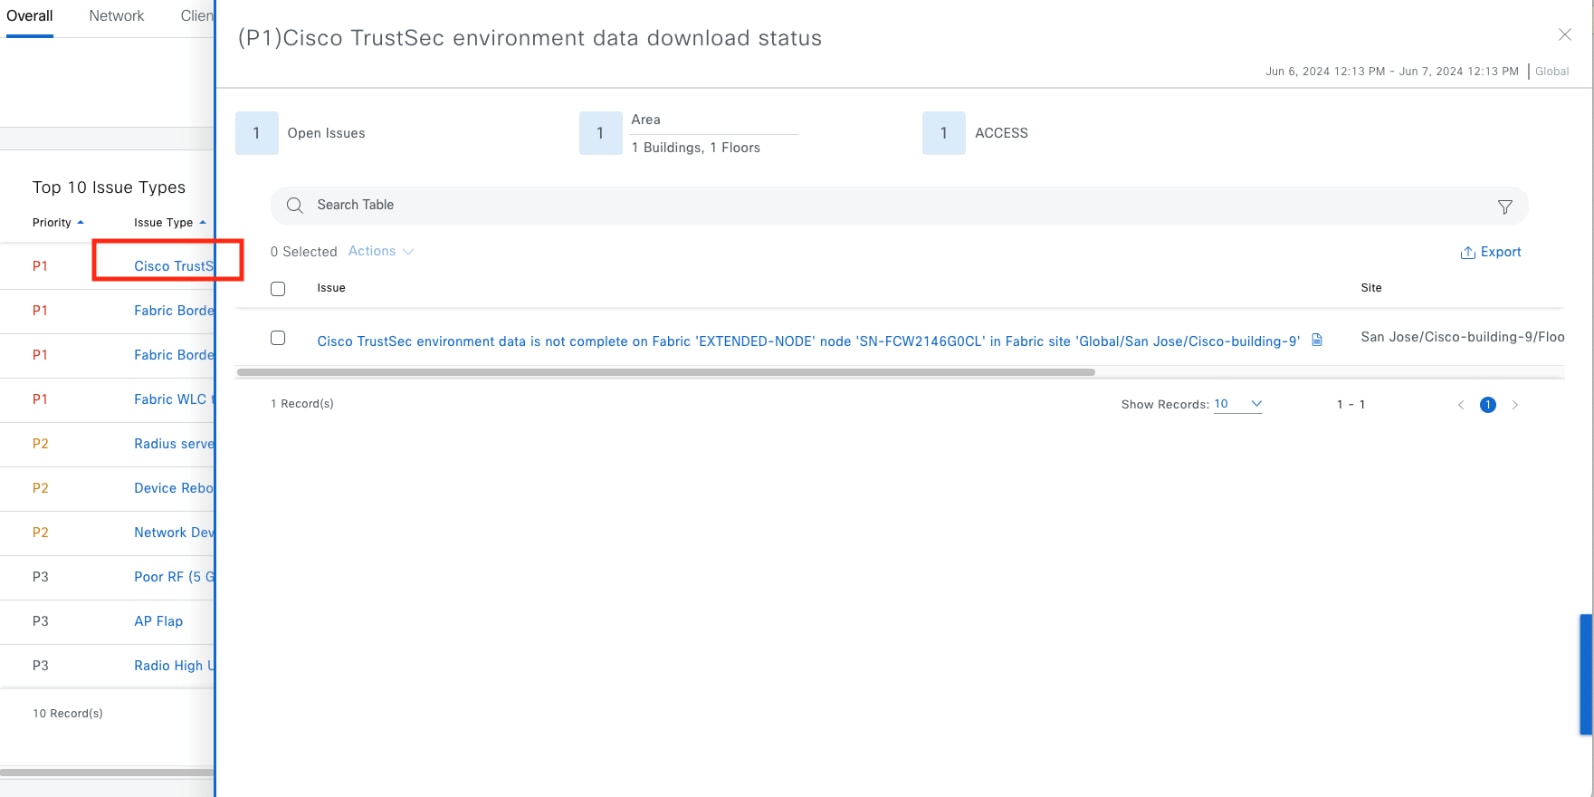1594x797 pixels.
Task: Switch to the Overall tab
Action: (30, 16)
